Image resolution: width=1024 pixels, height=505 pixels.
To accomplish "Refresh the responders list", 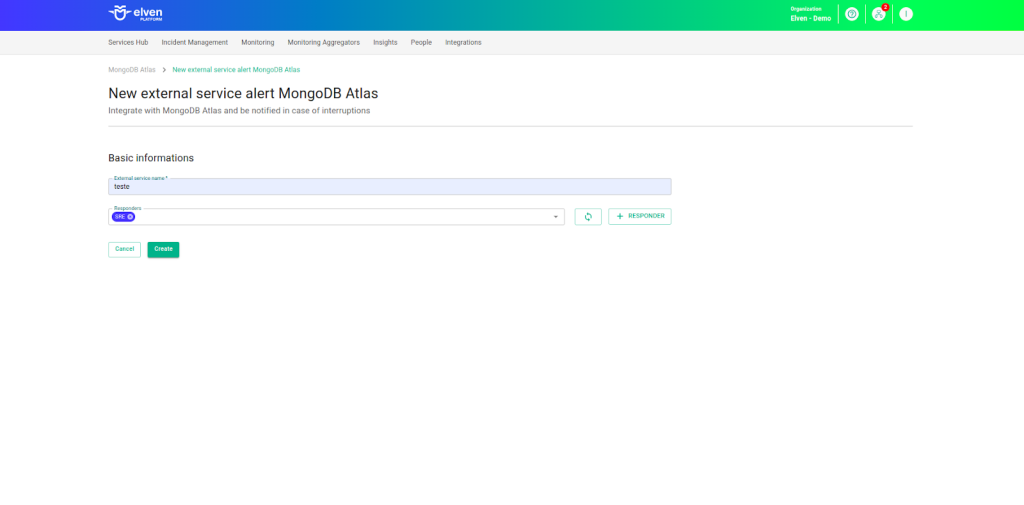I will point(588,217).
